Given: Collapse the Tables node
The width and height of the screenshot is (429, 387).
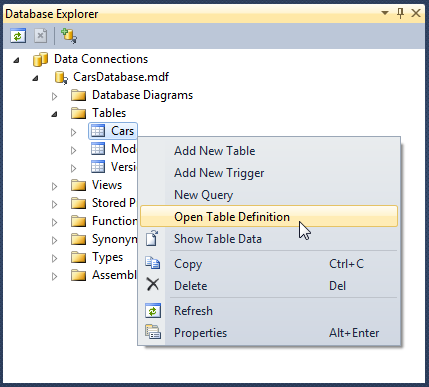Looking at the screenshot, I should coord(54,114).
